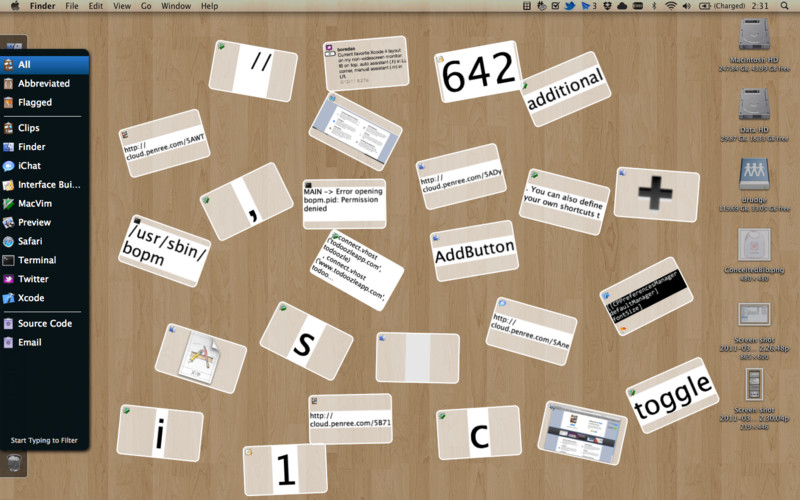Open Spotlight search magnifier in menu bar
The width and height of the screenshot is (800, 500).
click(x=784, y=6)
